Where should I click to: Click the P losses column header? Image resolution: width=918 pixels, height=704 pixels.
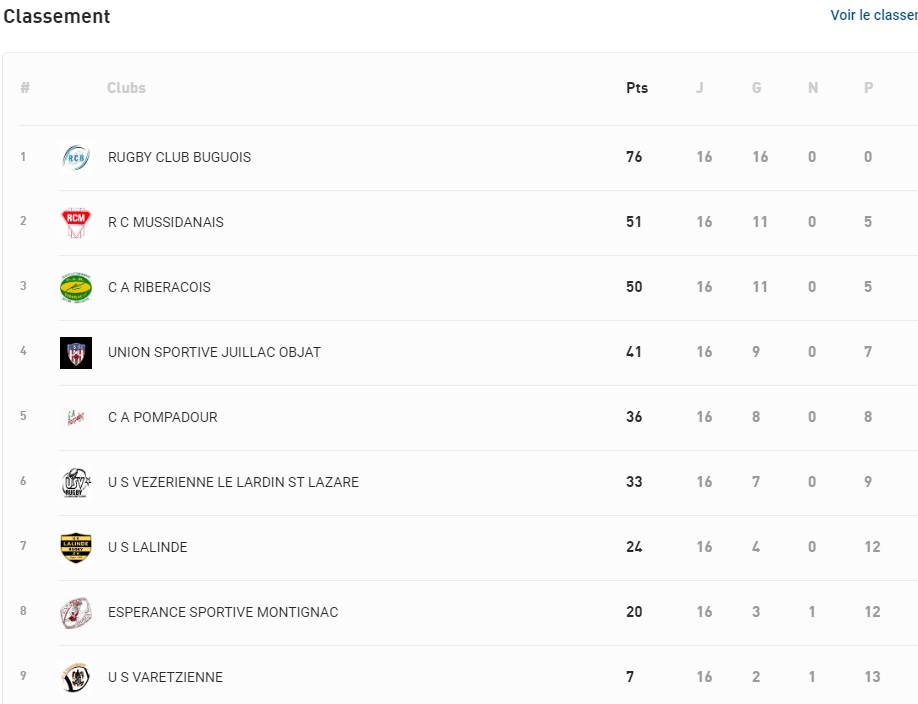(869, 88)
